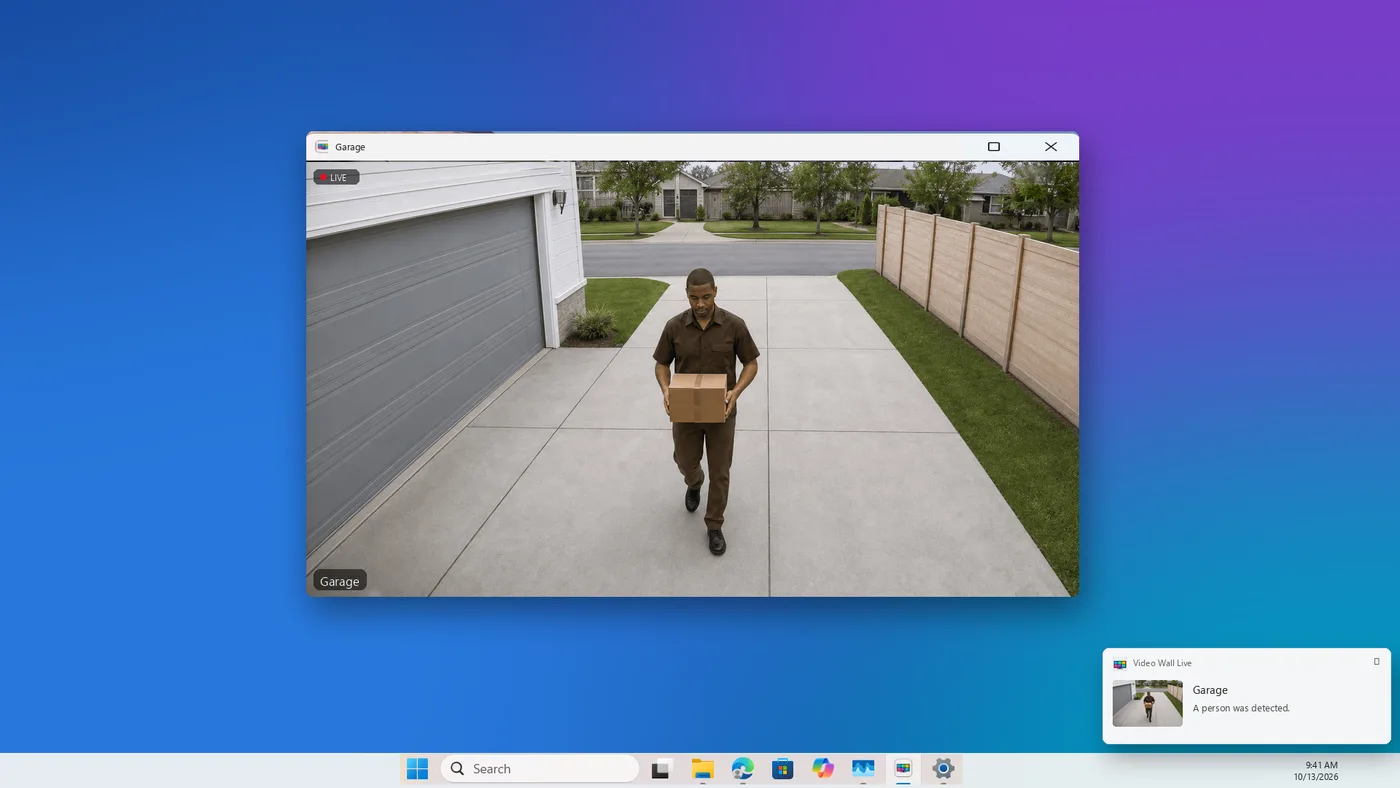The width and height of the screenshot is (1400, 788).
Task: Open the person-detected thumbnail in the notification
Action: click(x=1147, y=703)
